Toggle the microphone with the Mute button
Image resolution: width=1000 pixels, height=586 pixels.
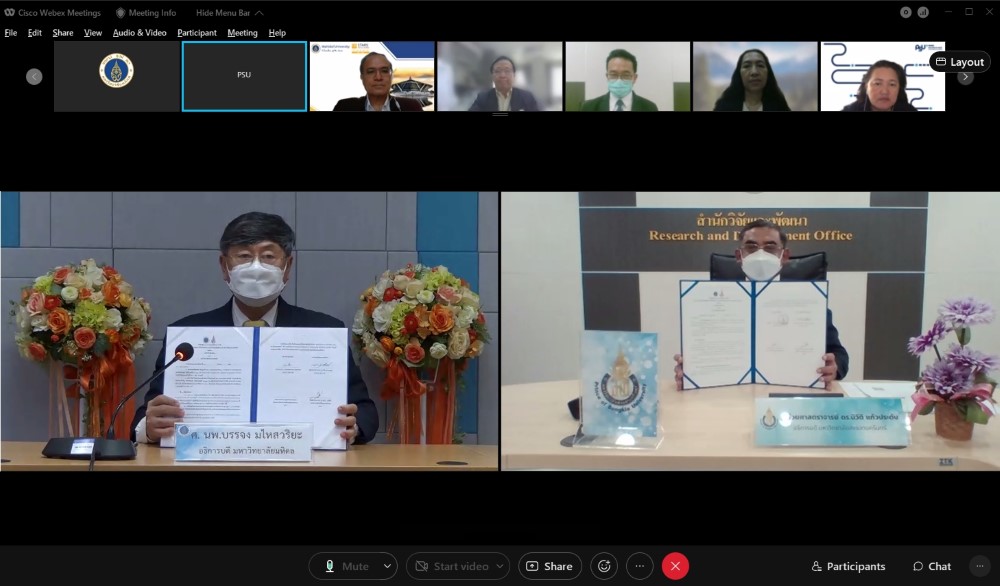click(344, 566)
